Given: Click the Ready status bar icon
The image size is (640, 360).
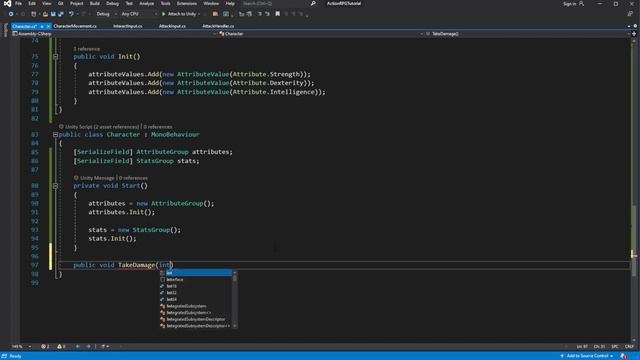Looking at the screenshot, I should tap(5, 356).
